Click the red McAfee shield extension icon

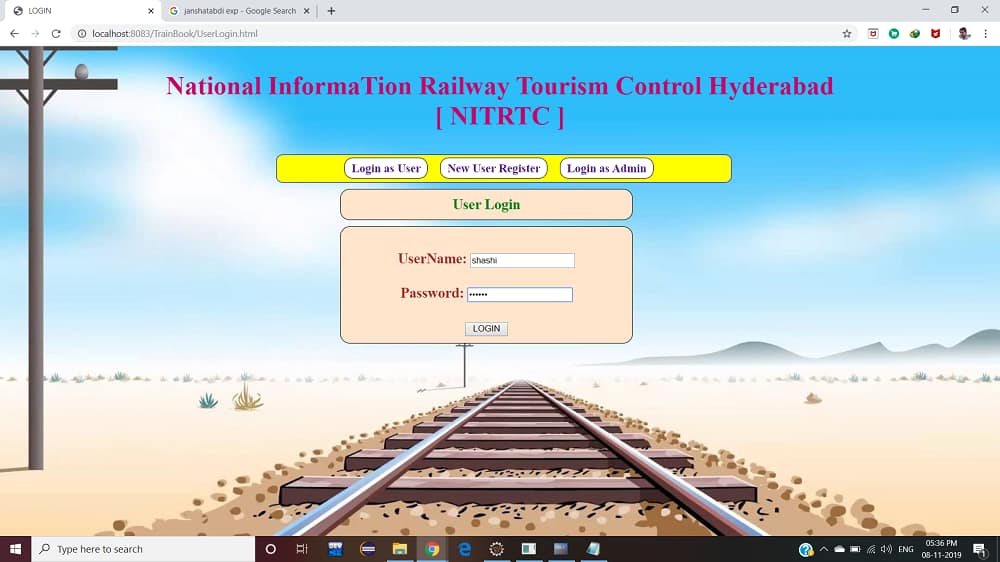point(936,33)
